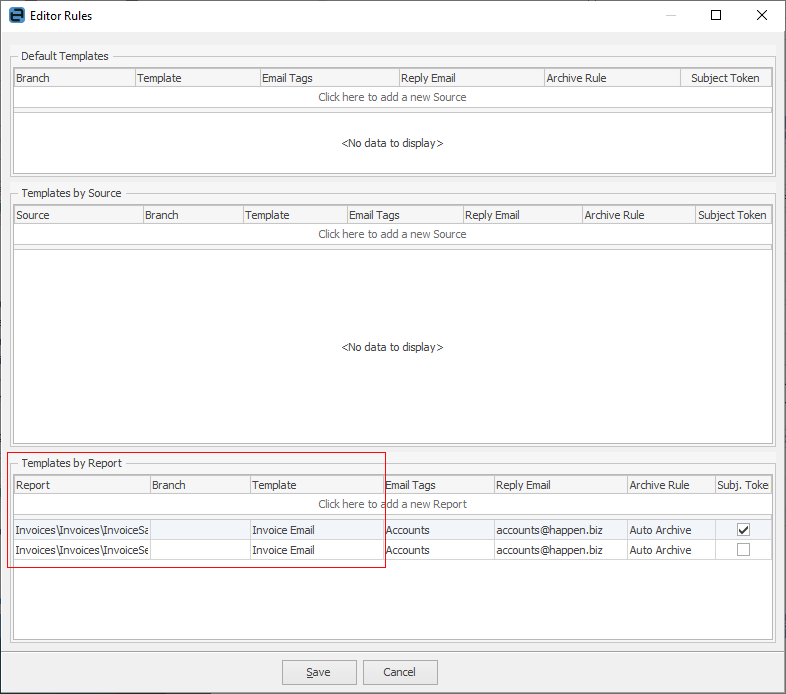Close the Editor Rules dialog

762,16
